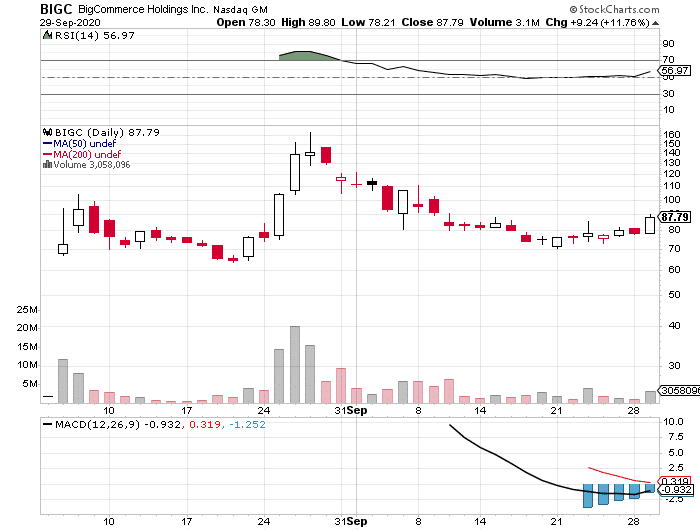Click the 160 price axis label

point(672,134)
